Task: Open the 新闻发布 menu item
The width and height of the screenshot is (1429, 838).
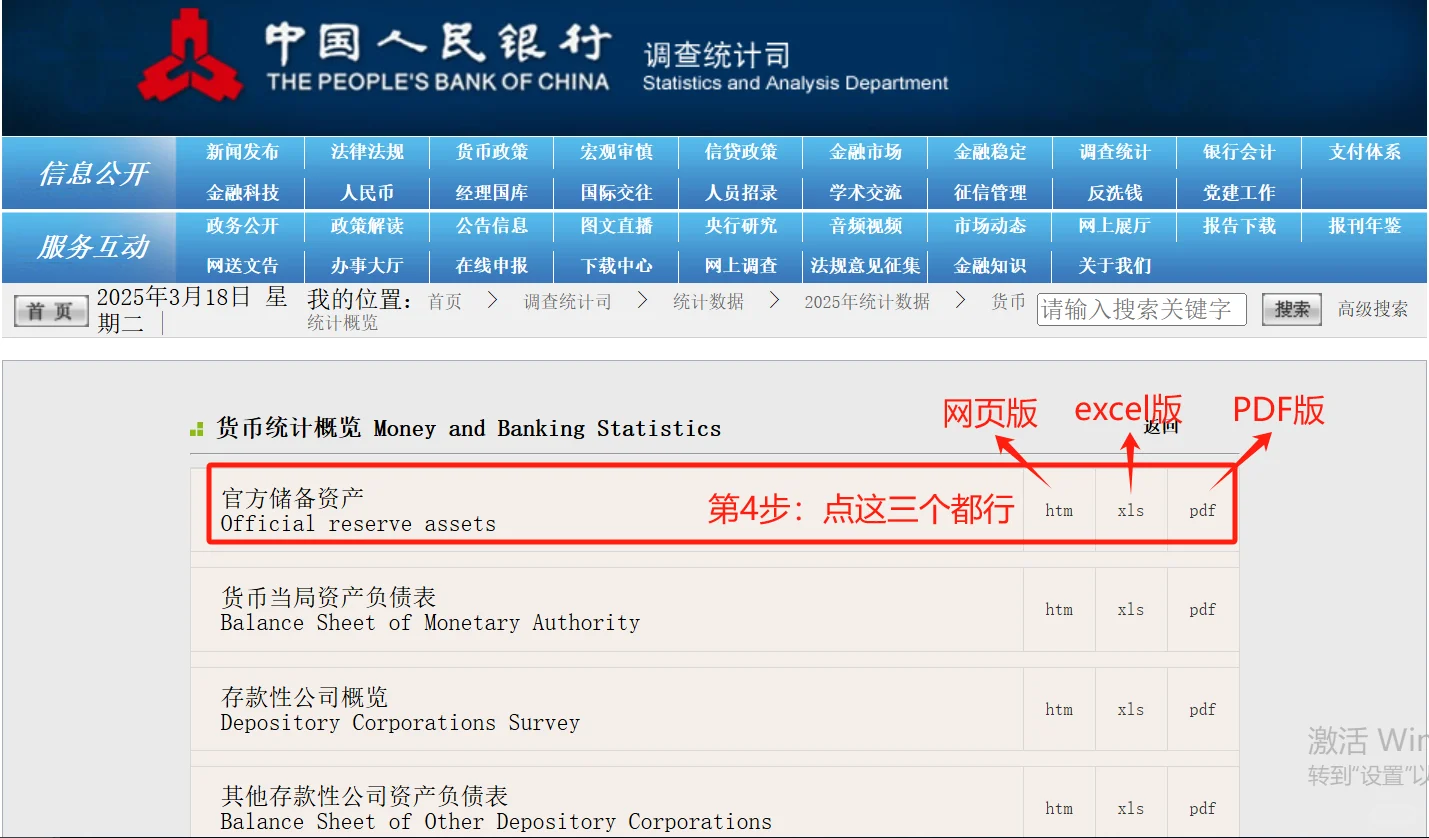Action: 243,152
